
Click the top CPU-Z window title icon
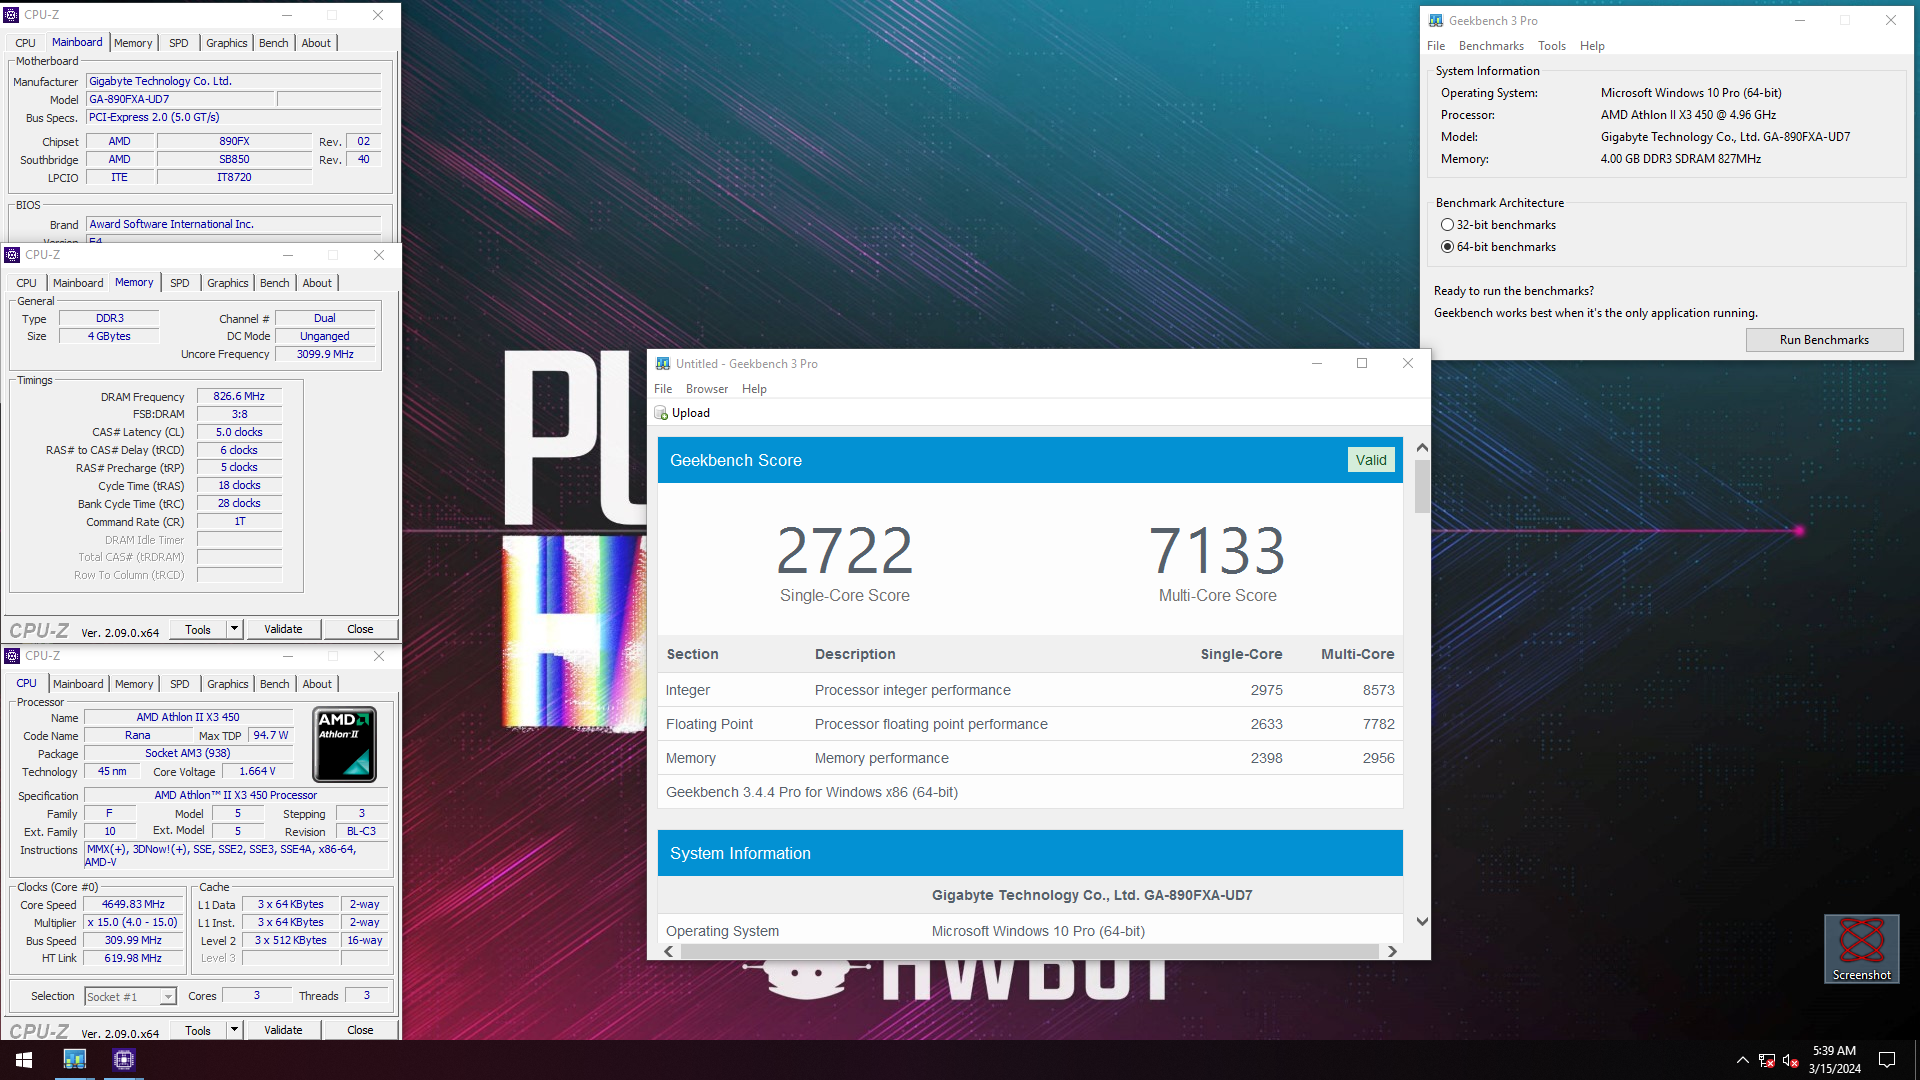coord(12,15)
